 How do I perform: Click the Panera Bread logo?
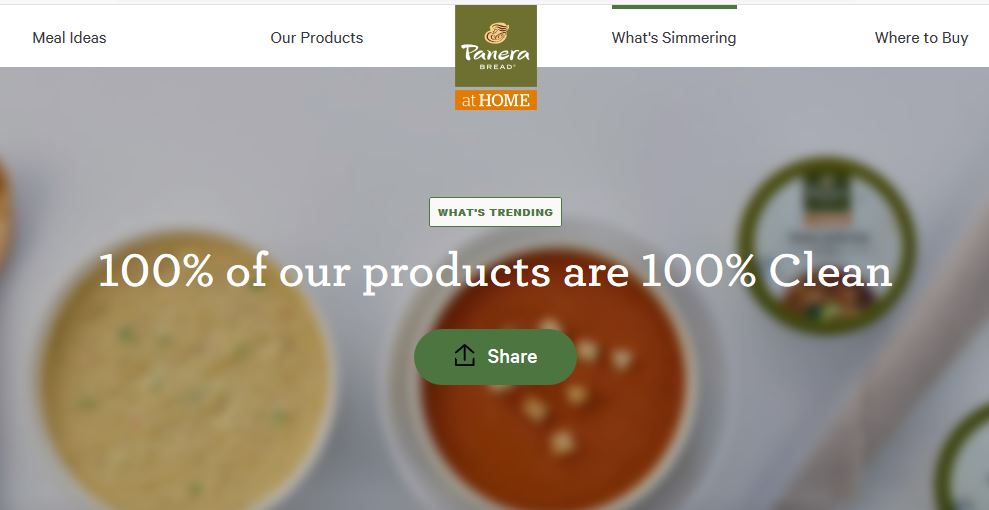click(496, 57)
